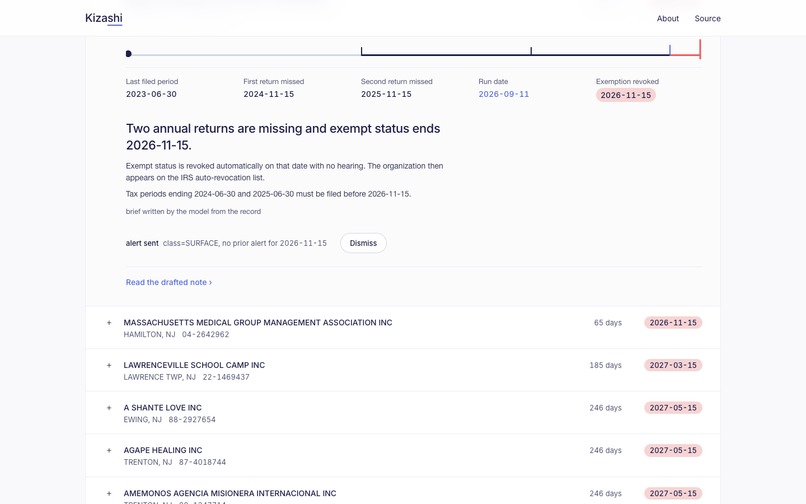
Task: Click the 185 days value
Action: [x=606, y=365]
